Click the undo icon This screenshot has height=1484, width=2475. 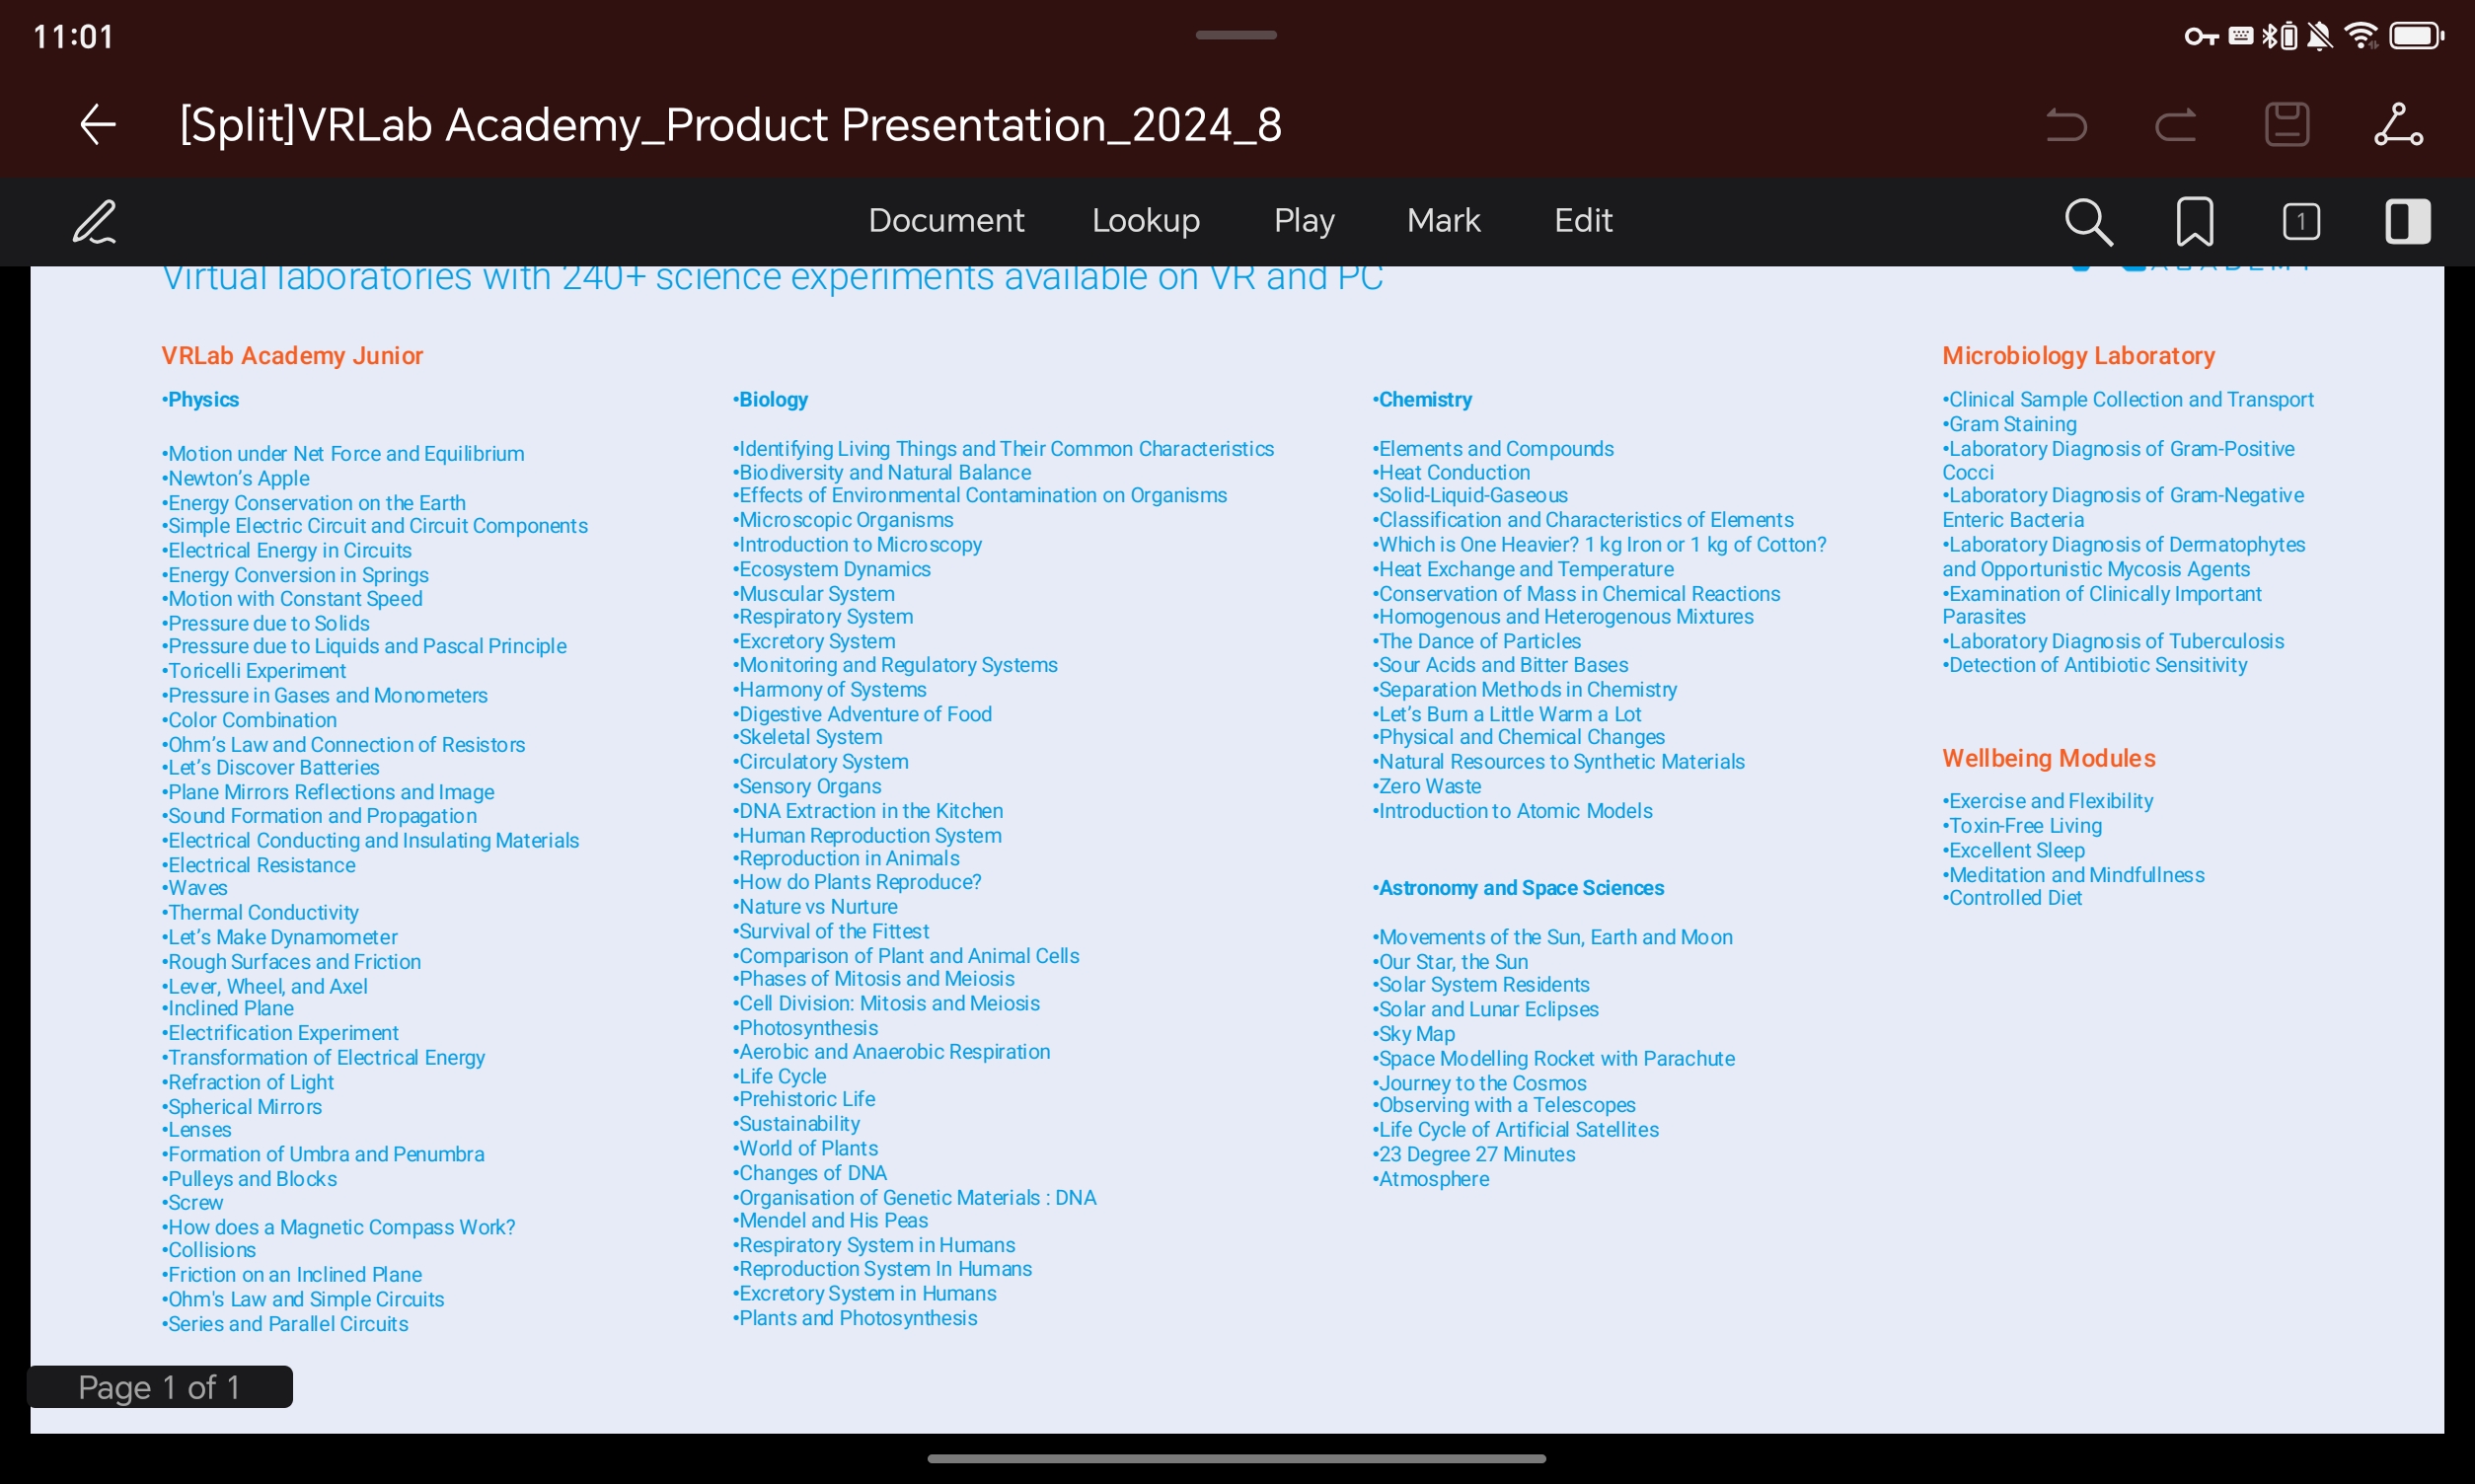pos(2066,125)
